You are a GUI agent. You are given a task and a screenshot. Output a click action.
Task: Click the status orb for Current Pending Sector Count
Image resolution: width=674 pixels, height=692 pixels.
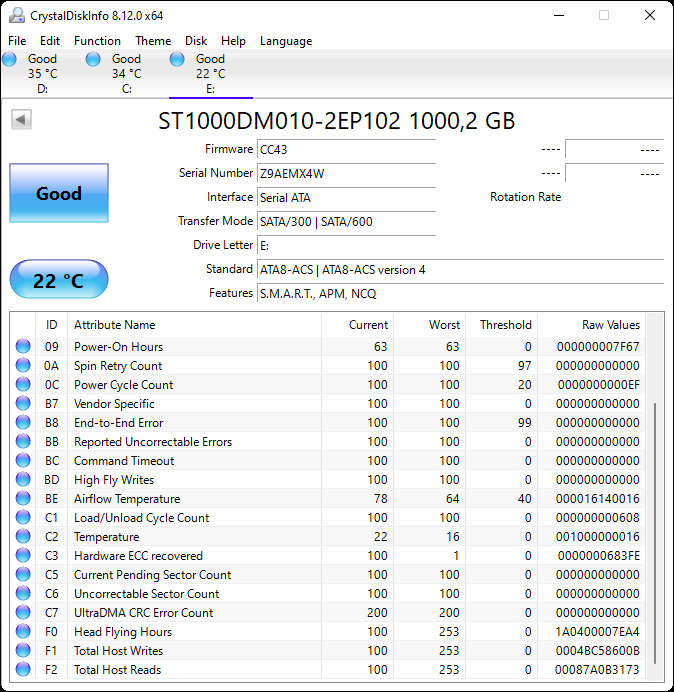point(23,574)
